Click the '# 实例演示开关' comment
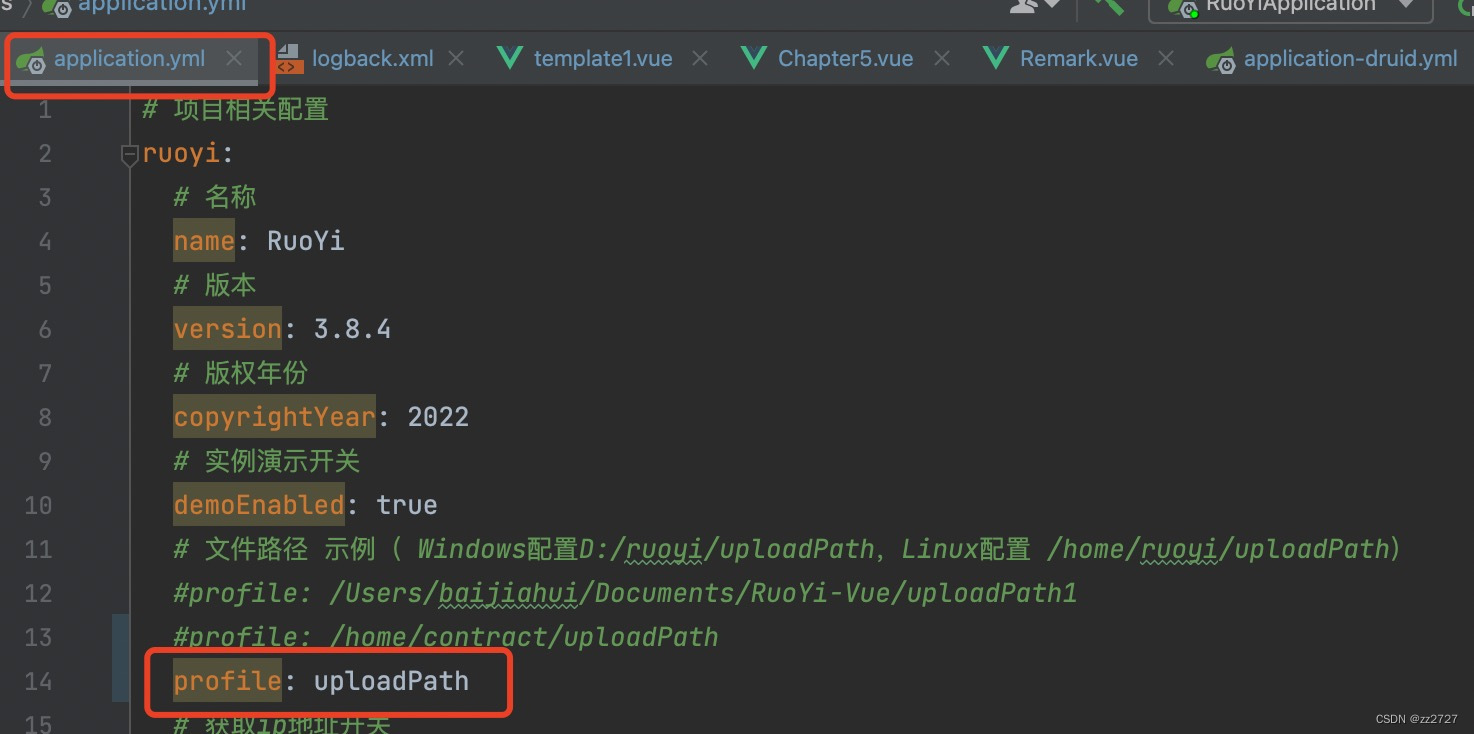This screenshot has width=1474, height=734. point(266,461)
